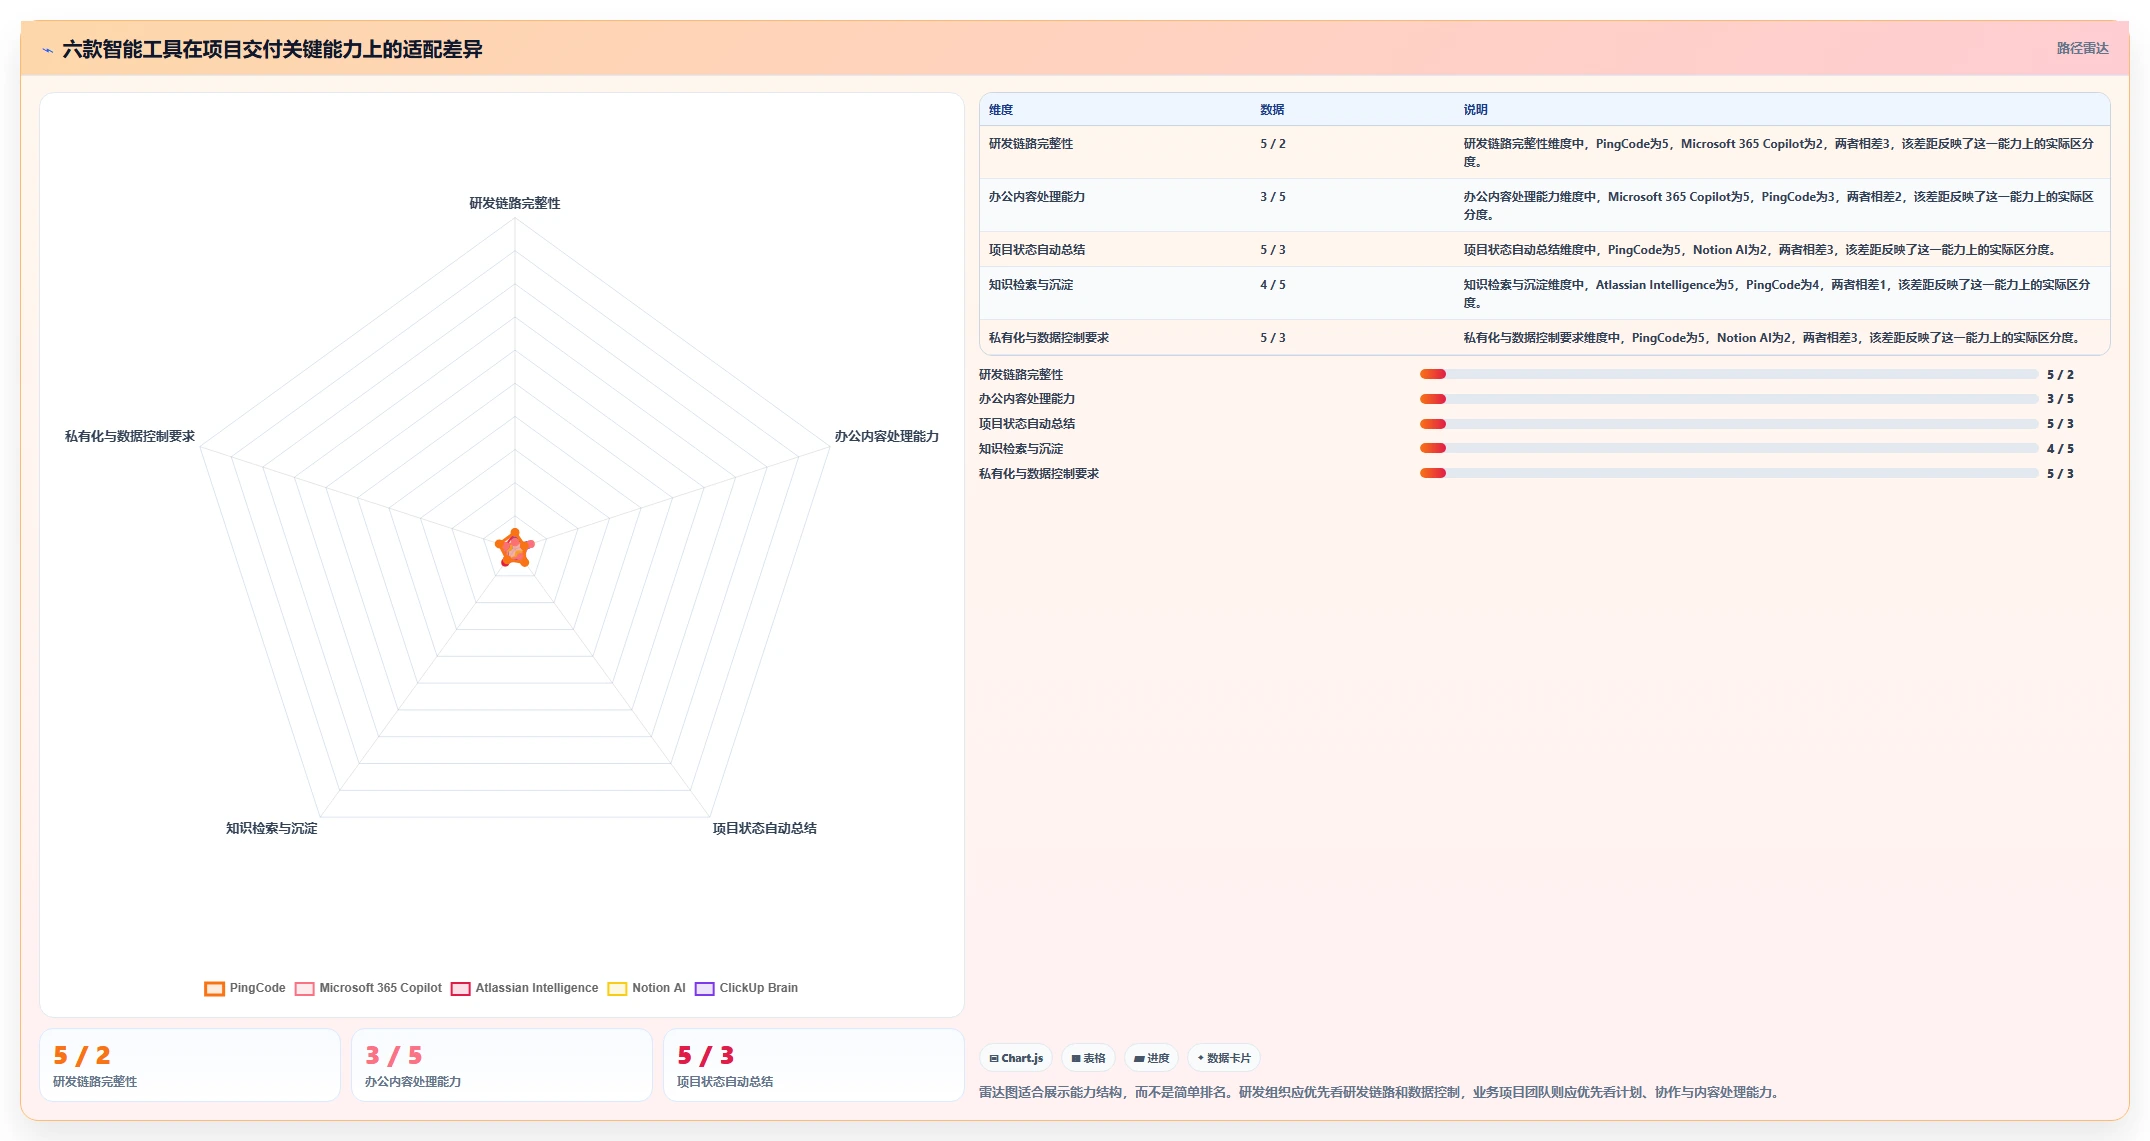Click the Chart.js tag chip
Viewport: 2150px width, 1141px height.
1016,1058
